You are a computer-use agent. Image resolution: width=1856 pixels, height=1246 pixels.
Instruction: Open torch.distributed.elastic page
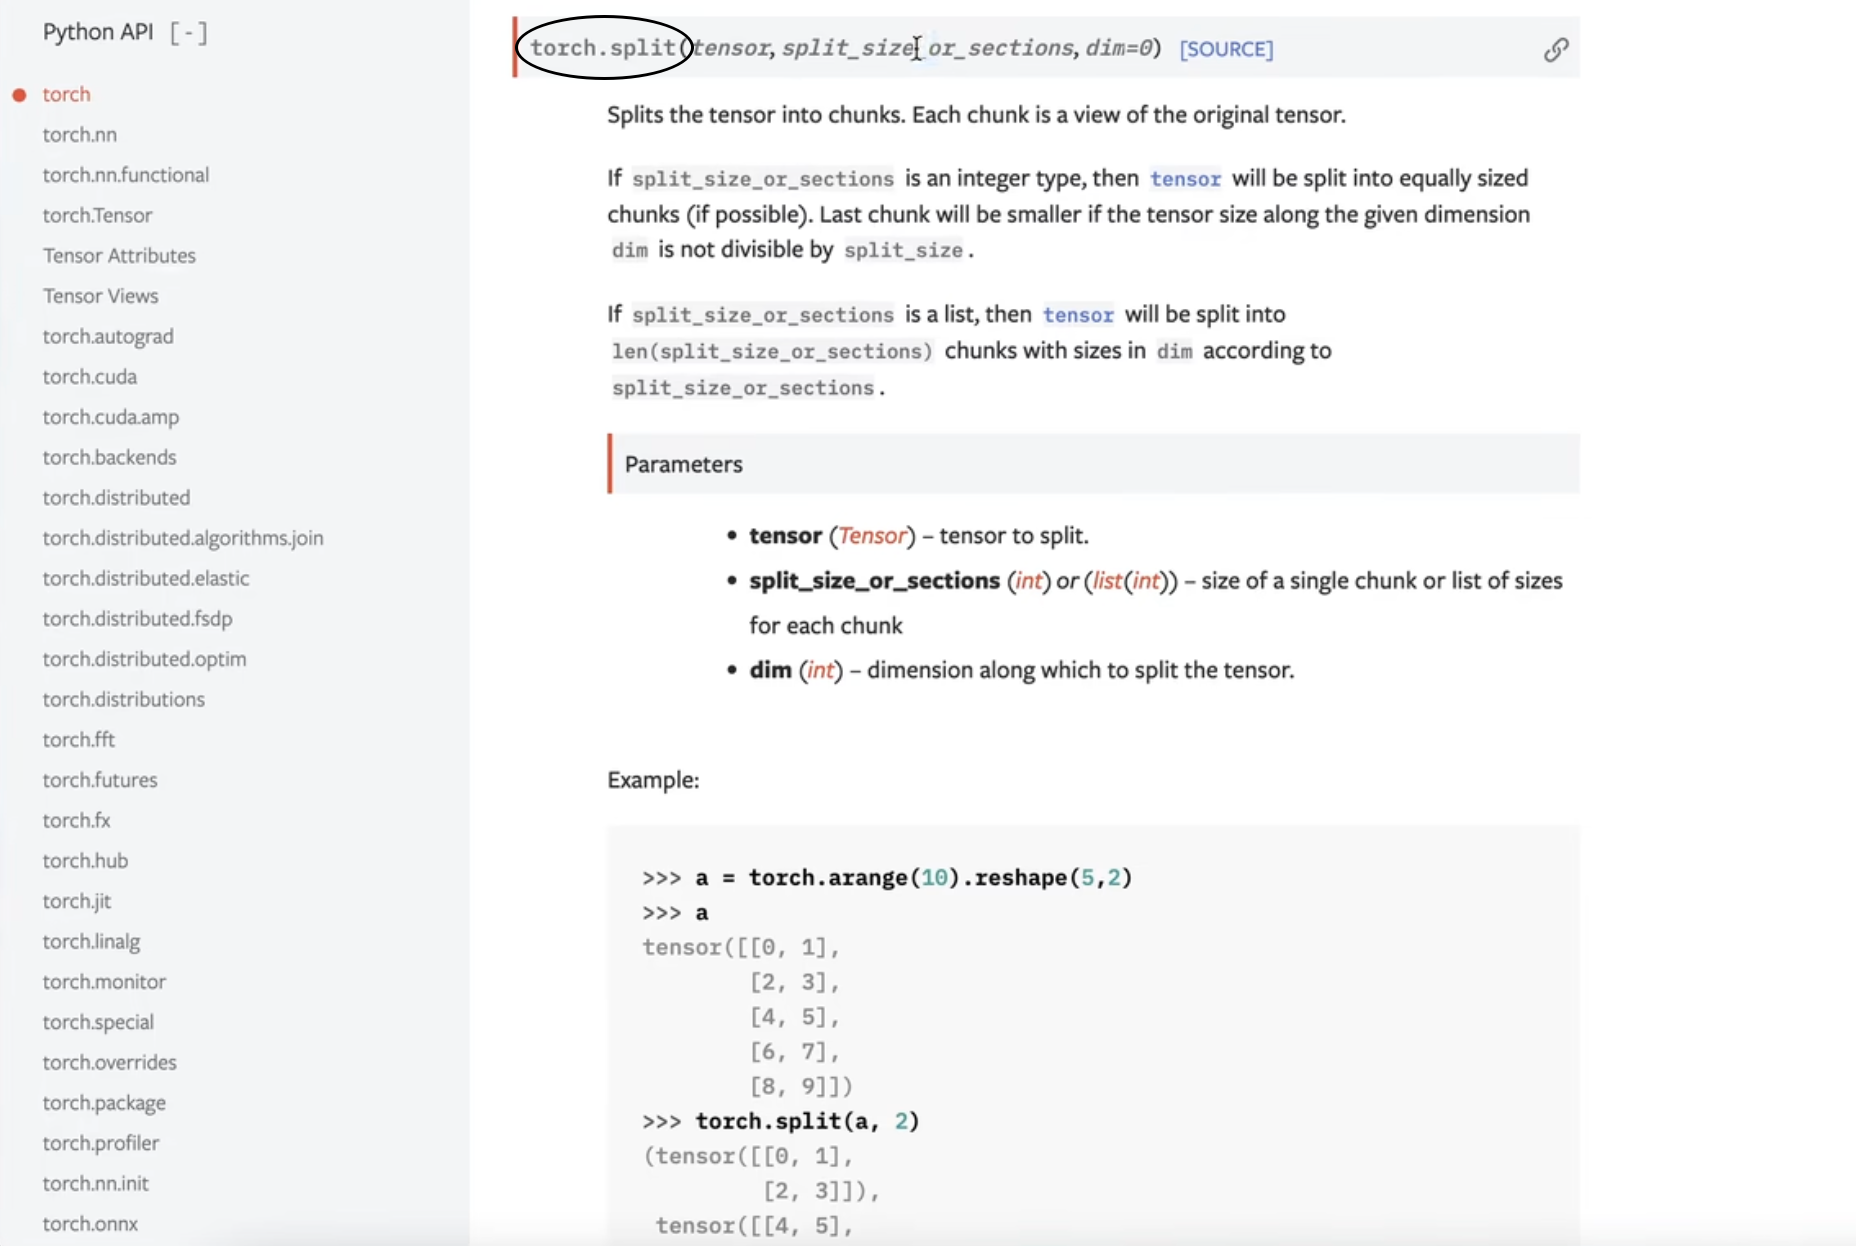(146, 578)
